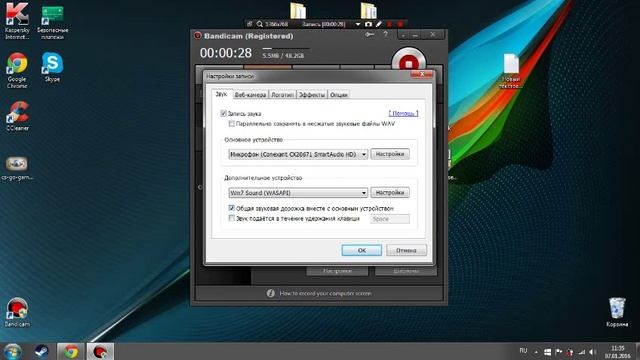The image size is (640, 360).
Task: Open Bandicam desktop shortcut
Action: coord(17,312)
